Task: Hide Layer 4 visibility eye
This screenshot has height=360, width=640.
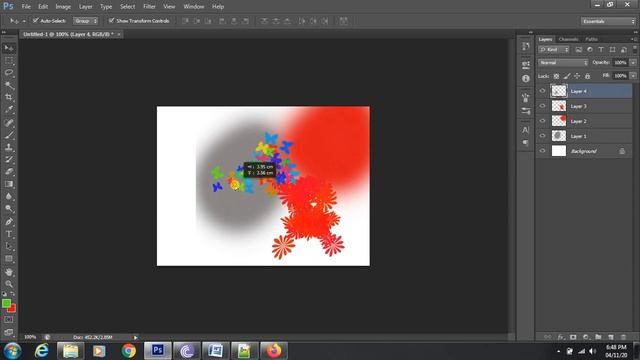Action: tap(542, 91)
